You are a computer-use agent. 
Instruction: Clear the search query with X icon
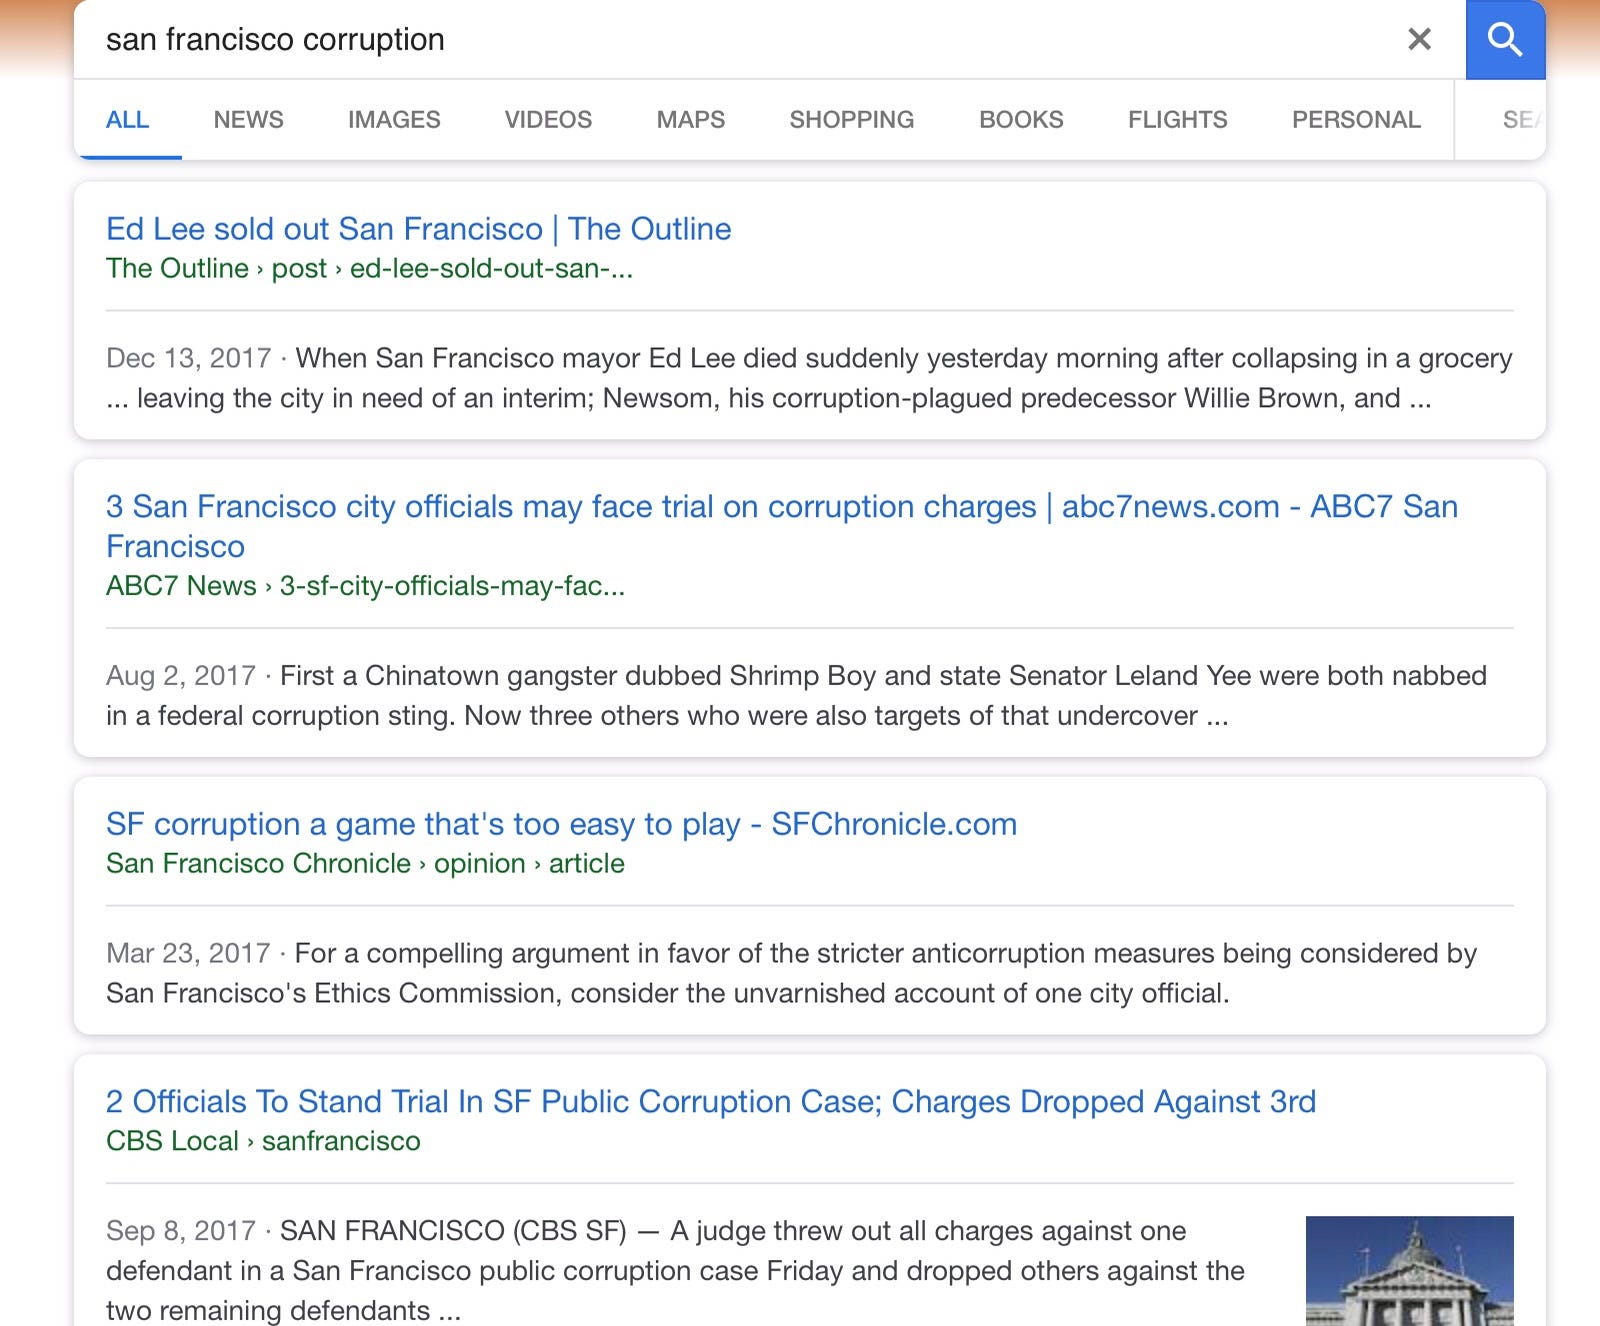coord(1419,39)
